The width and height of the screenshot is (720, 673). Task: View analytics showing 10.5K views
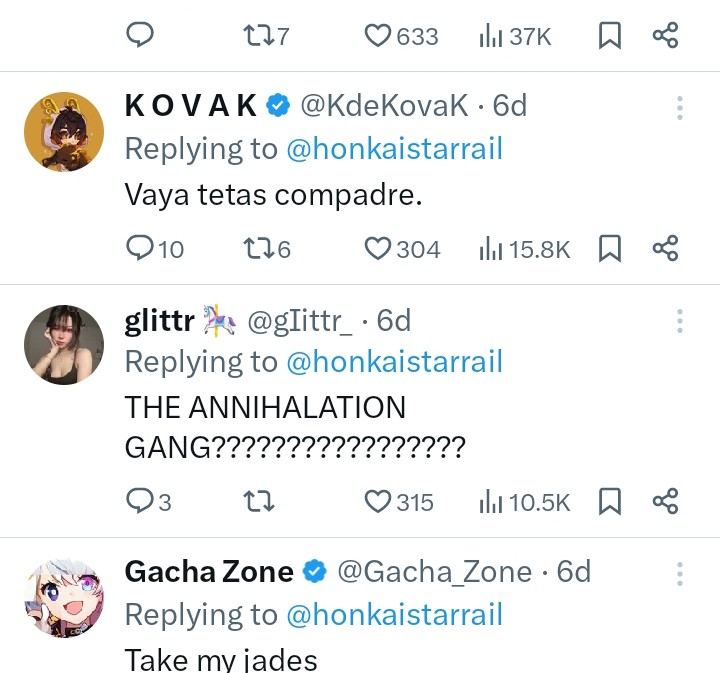click(524, 502)
